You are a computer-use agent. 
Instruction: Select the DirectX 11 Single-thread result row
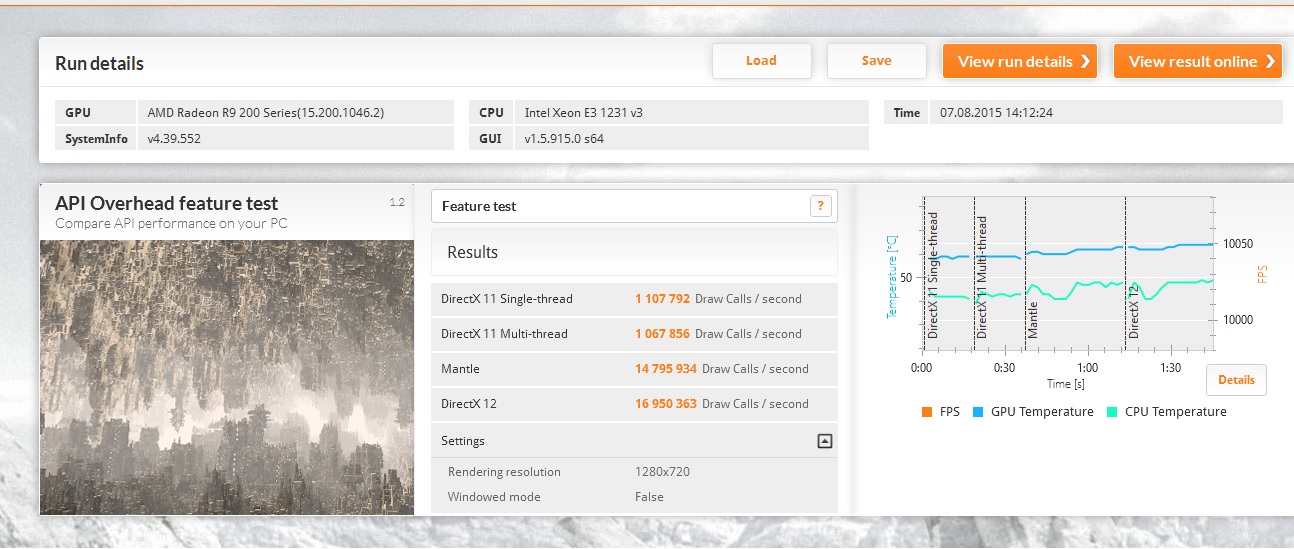(x=634, y=298)
